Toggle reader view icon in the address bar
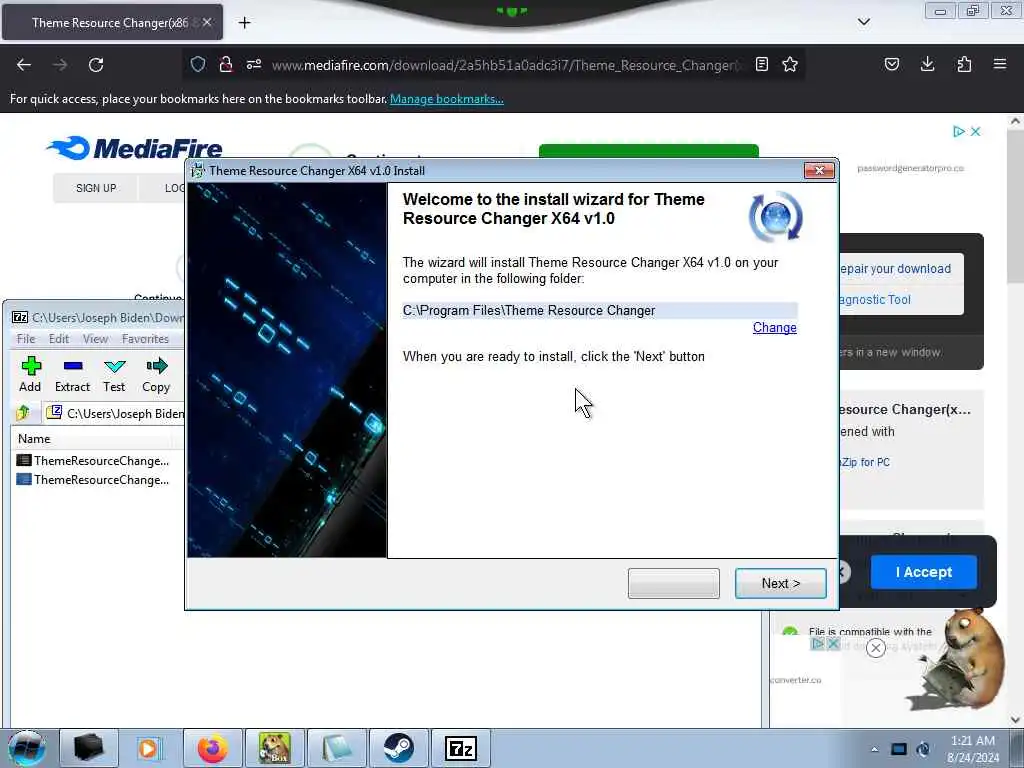 pos(761,64)
